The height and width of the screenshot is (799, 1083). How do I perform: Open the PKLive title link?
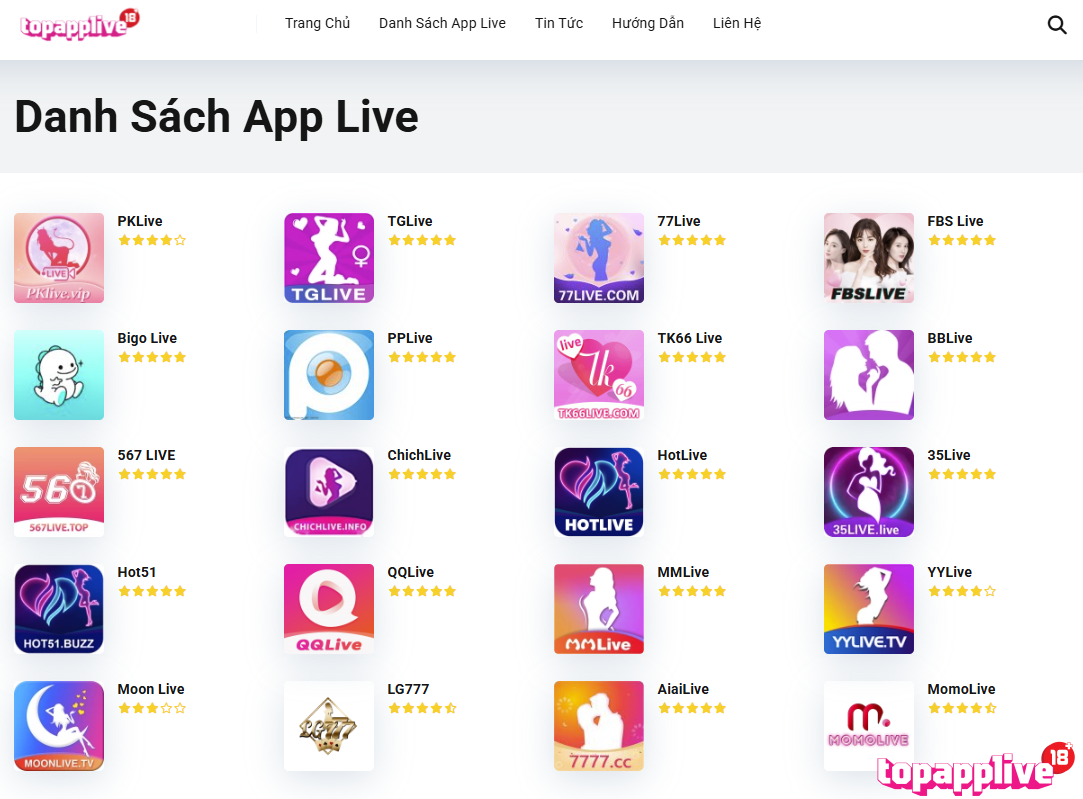140,221
